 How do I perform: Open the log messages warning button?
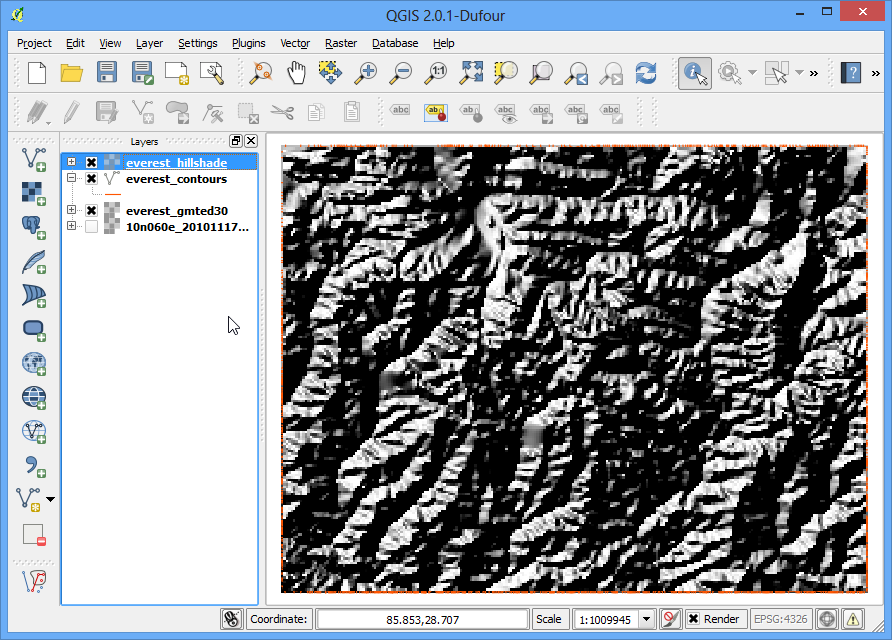coord(852,619)
